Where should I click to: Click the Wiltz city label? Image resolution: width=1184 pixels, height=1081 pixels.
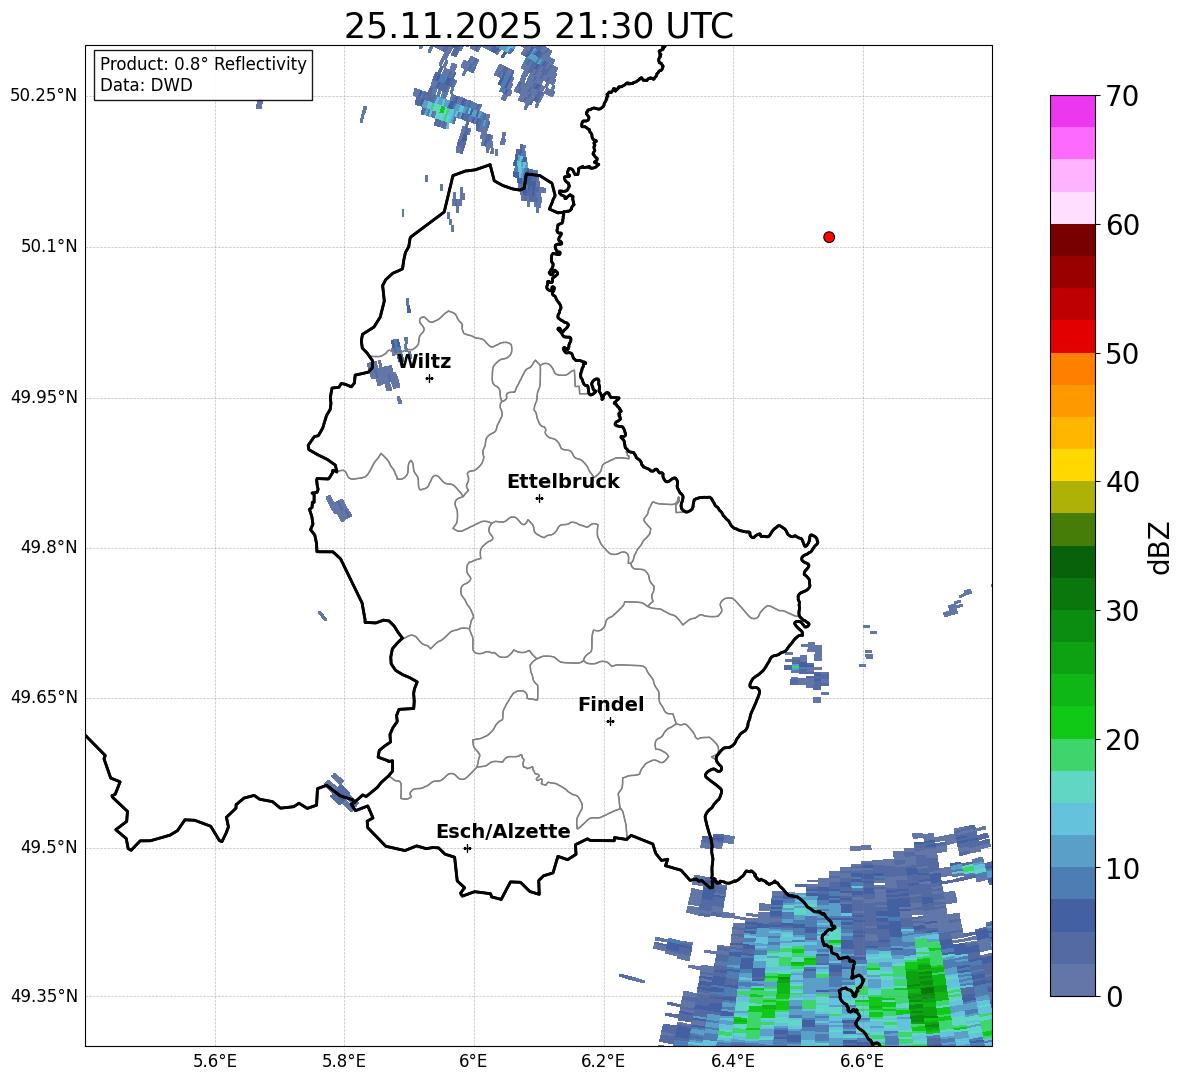point(424,362)
